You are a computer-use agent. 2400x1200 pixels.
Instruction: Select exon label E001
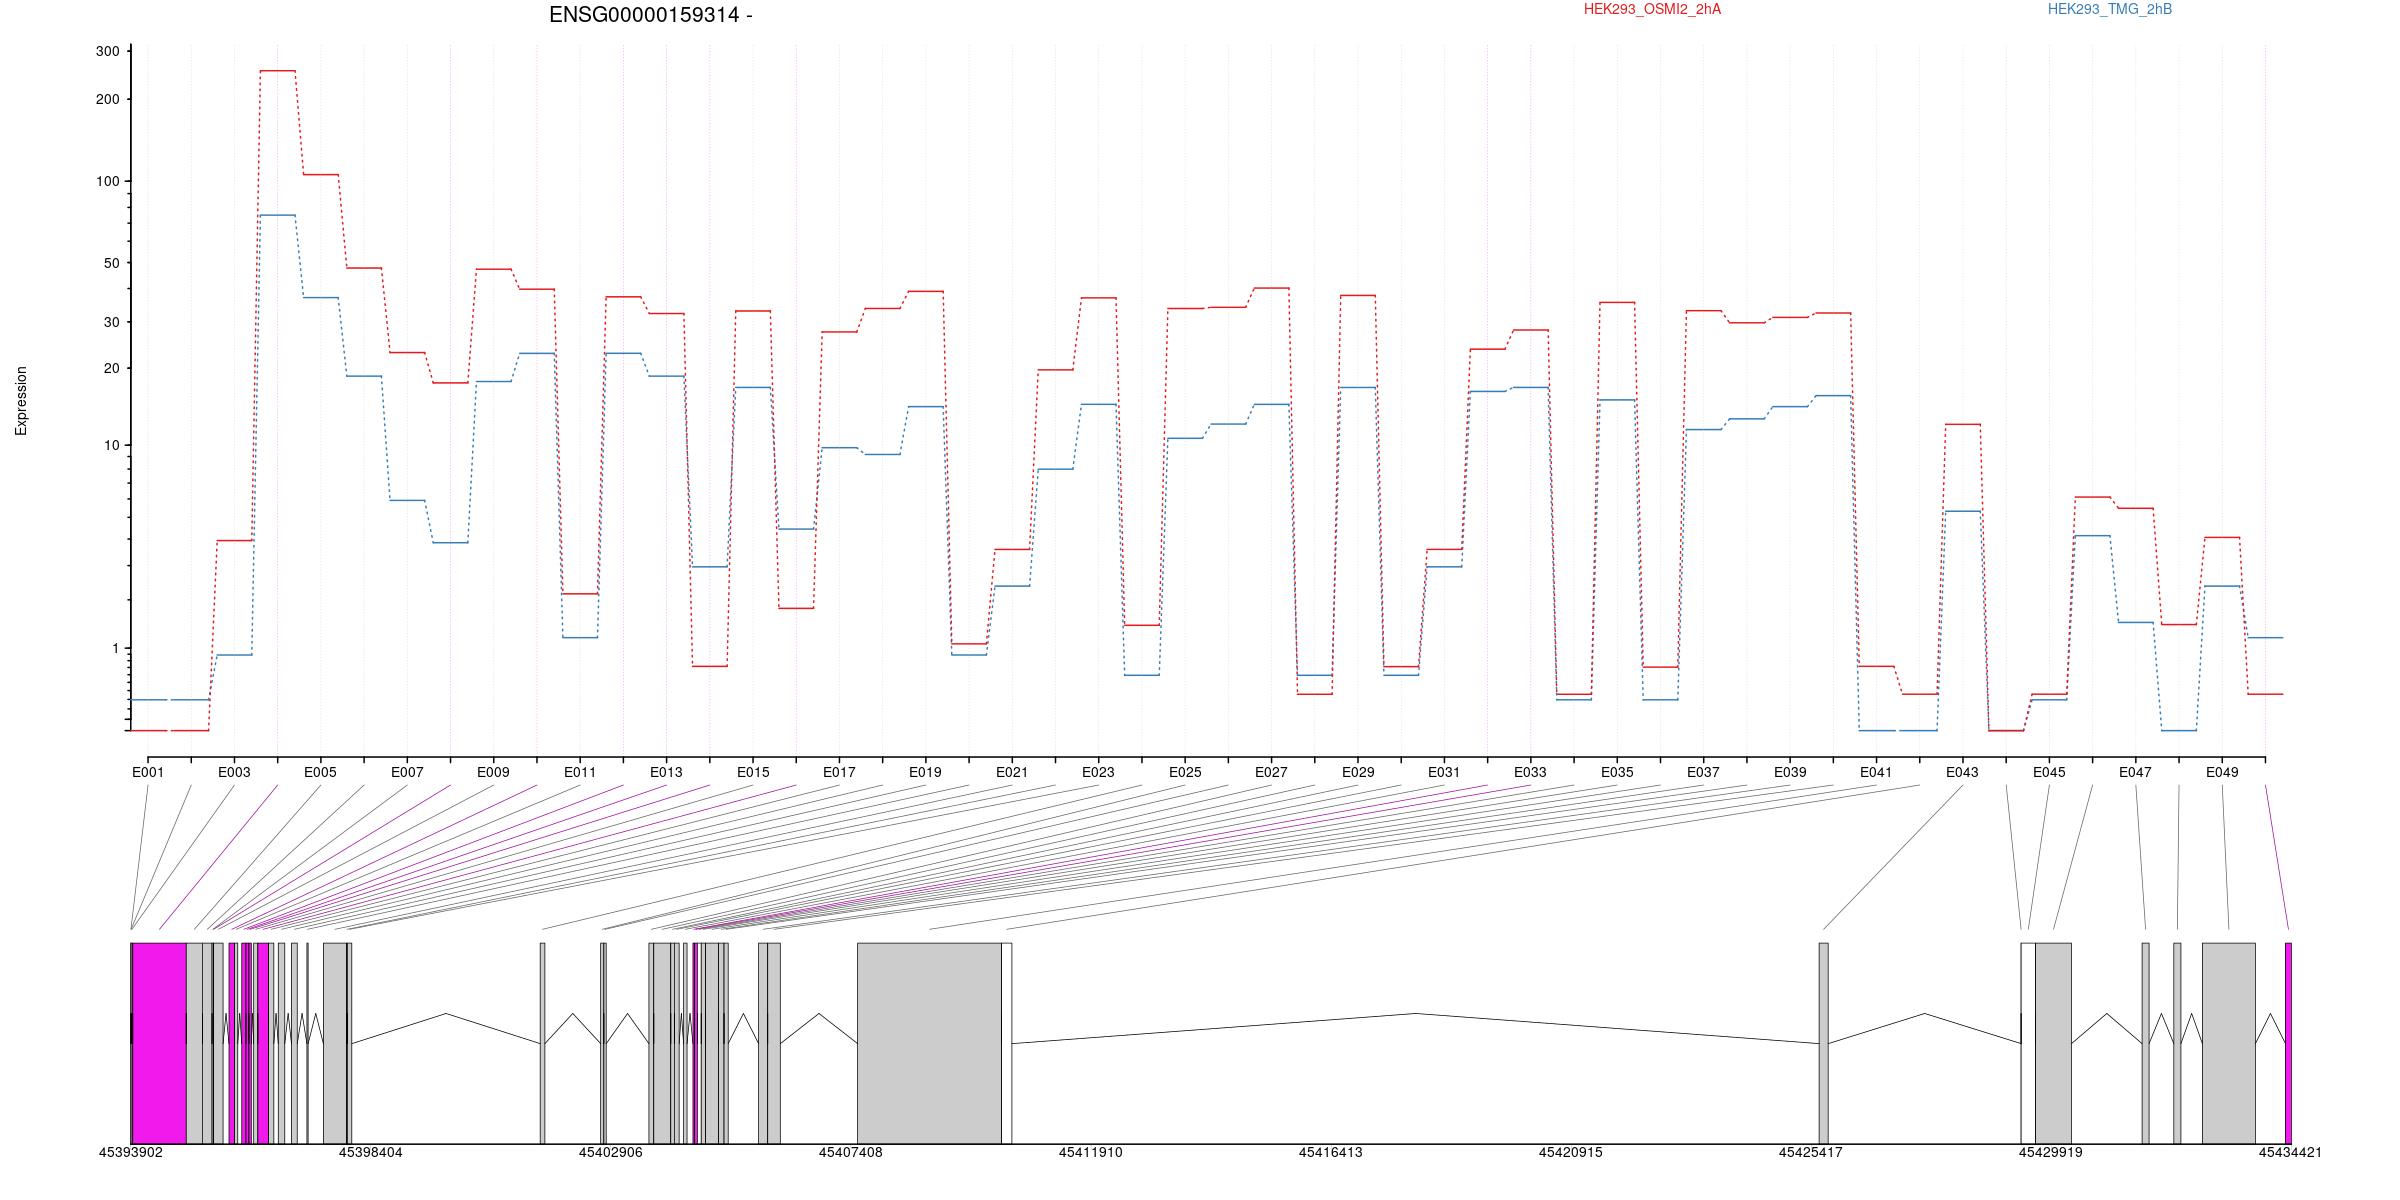(x=148, y=772)
